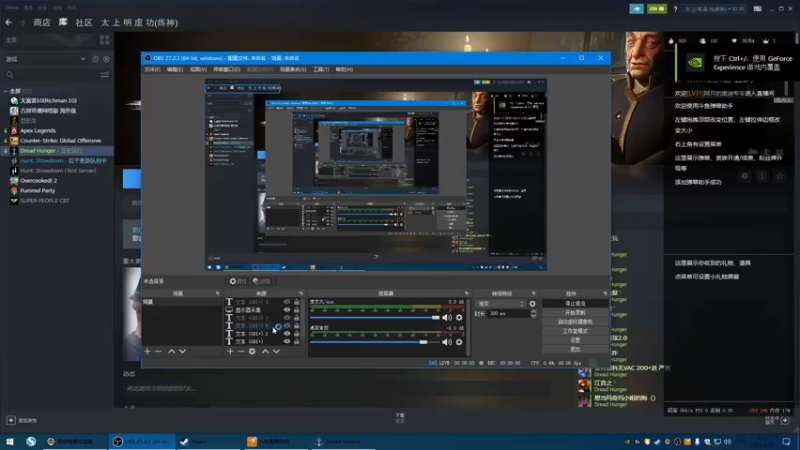
Task: Open OBS 帮助(H) menu
Action: [x=344, y=69]
